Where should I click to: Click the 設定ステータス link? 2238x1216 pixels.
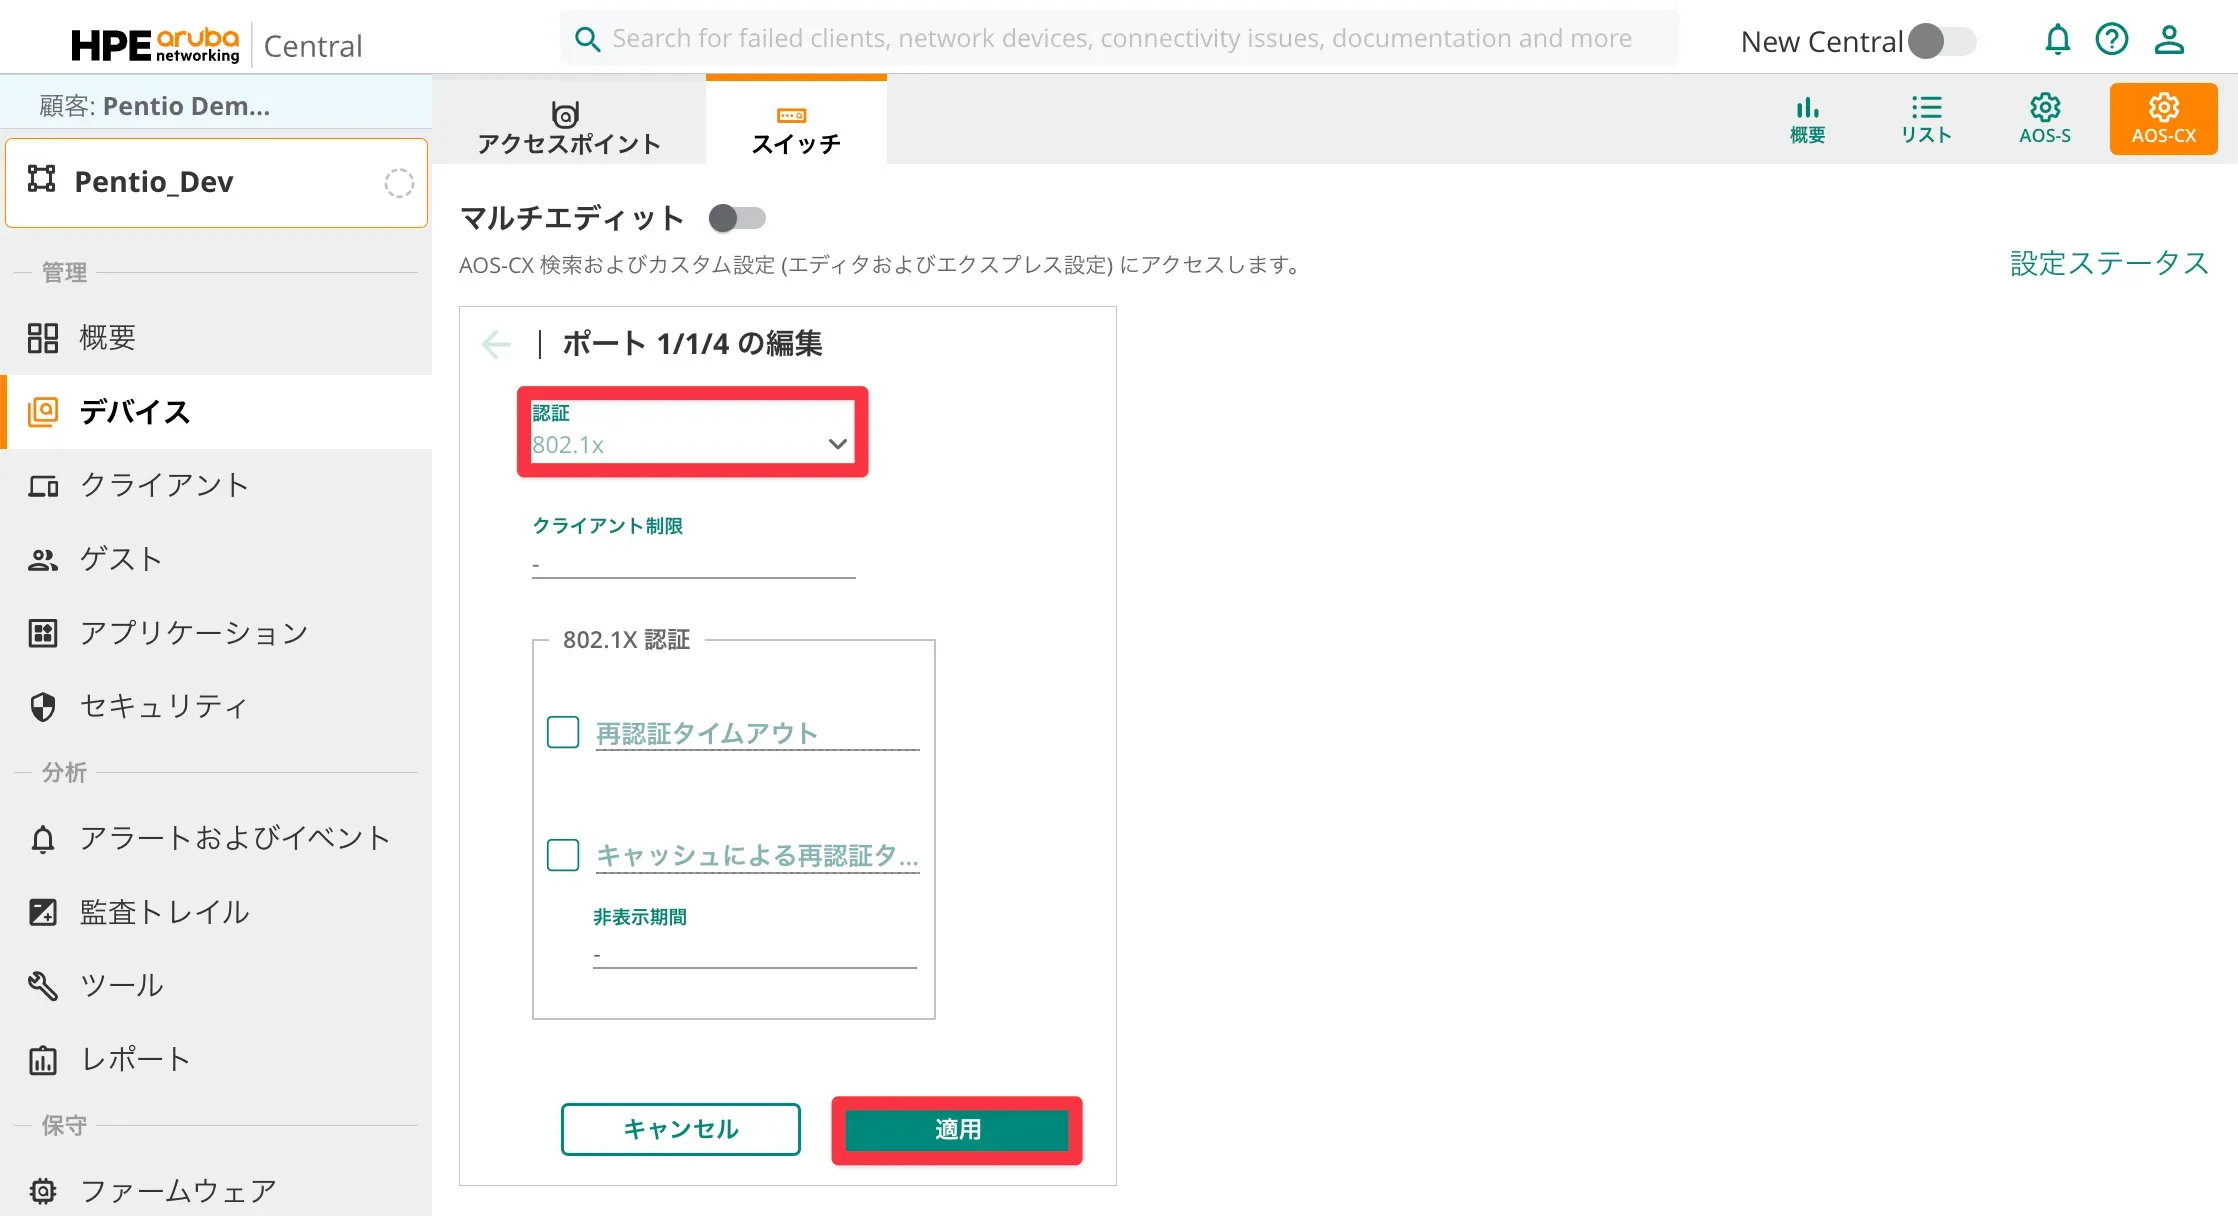2108,263
